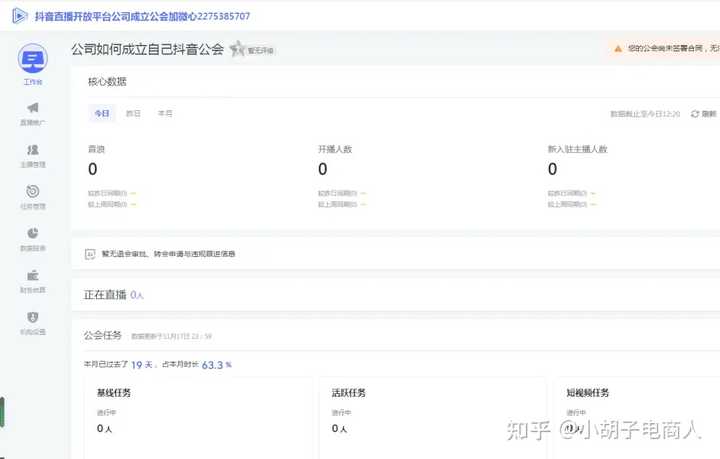The height and width of the screenshot is (459, 720).
Task: Click the 暂无退会审批 notice text
Action: [168, 254]
